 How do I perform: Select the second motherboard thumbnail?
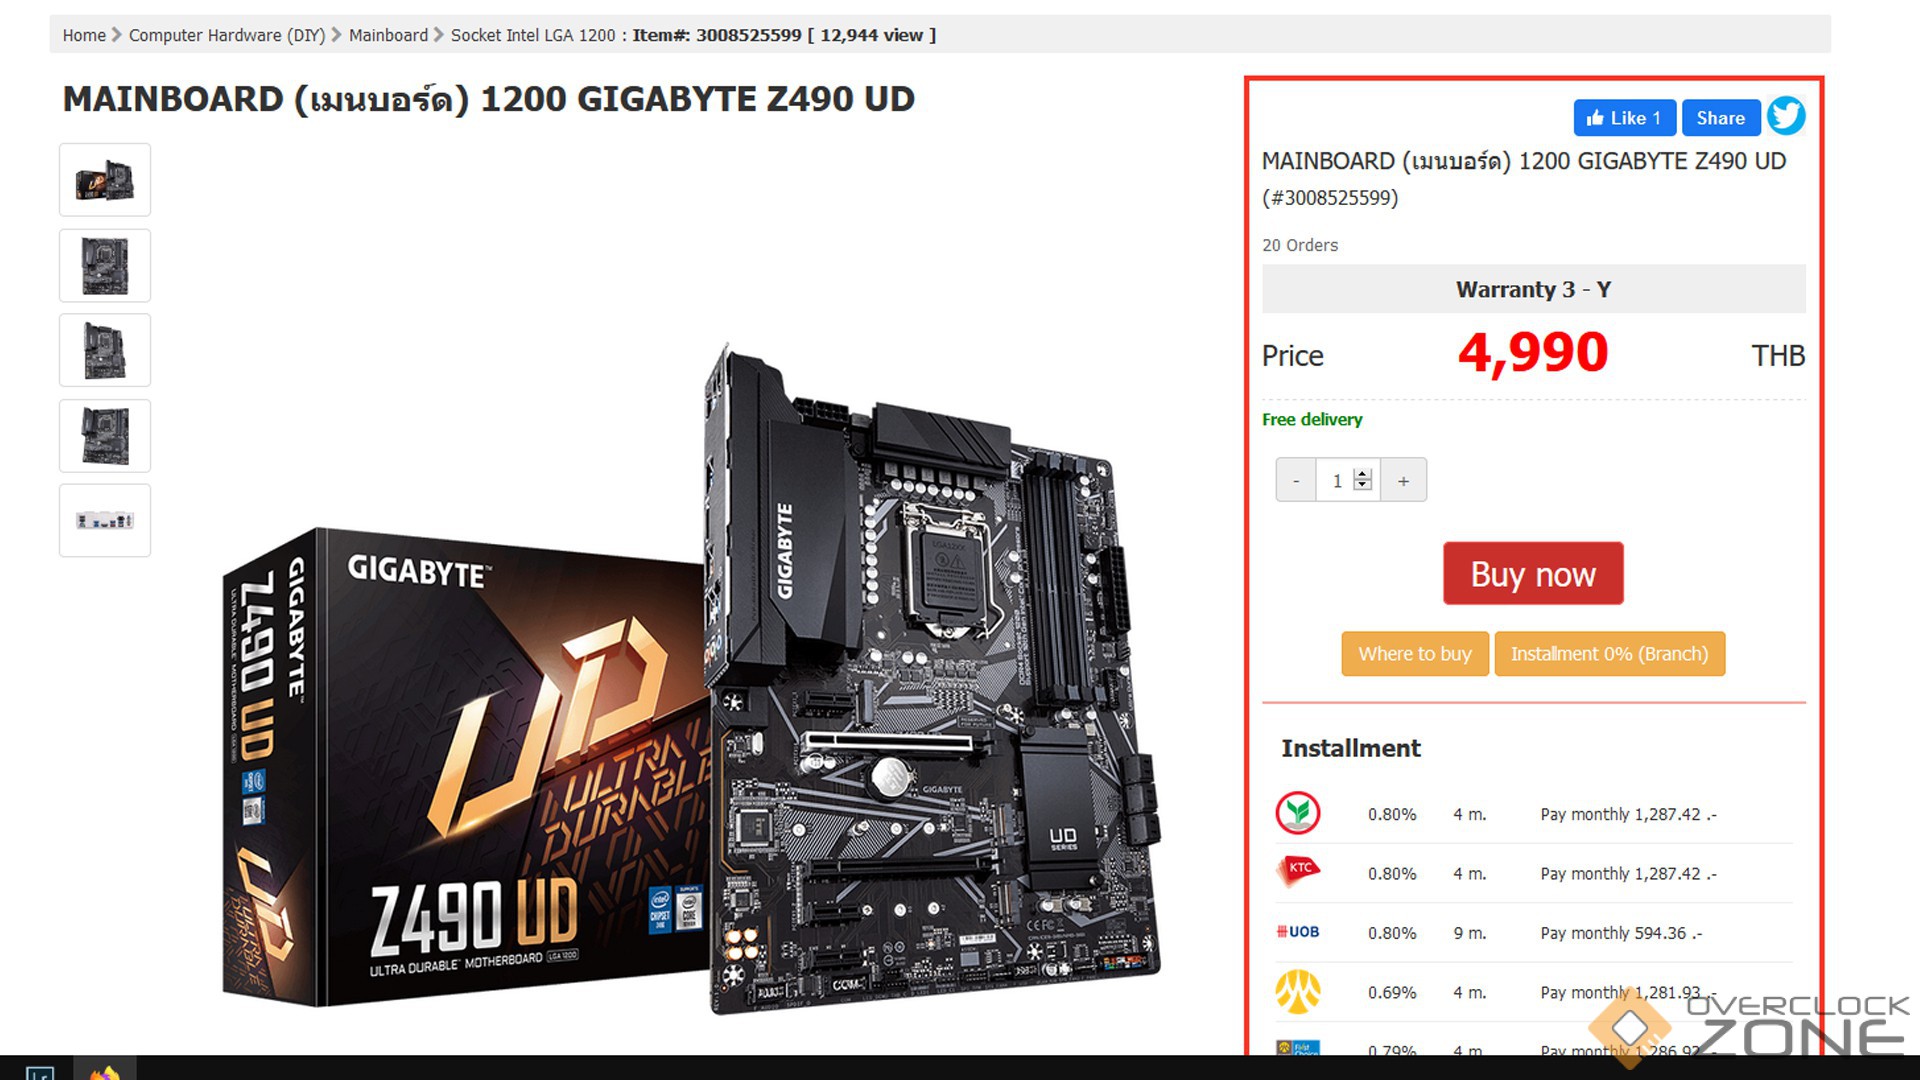click(x=105, y=265)
